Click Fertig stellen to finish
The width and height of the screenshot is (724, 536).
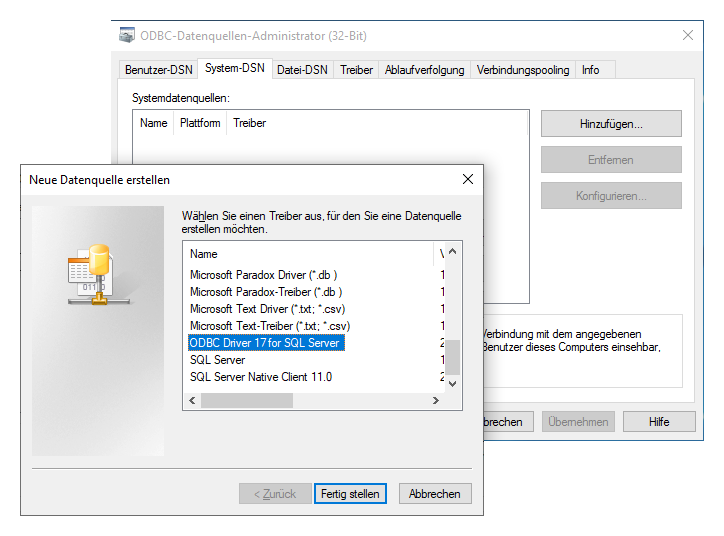(x=349, y=494)
